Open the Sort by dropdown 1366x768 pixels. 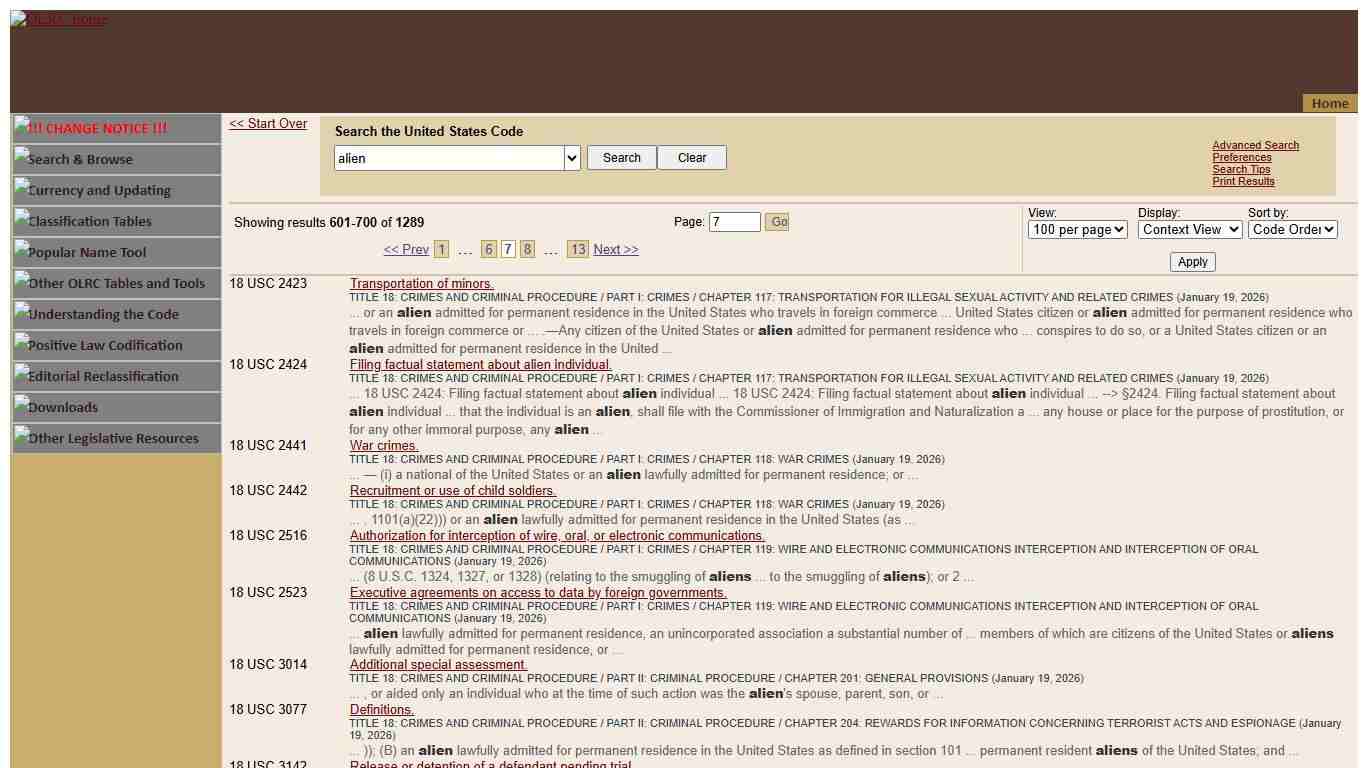[1292, 229]
